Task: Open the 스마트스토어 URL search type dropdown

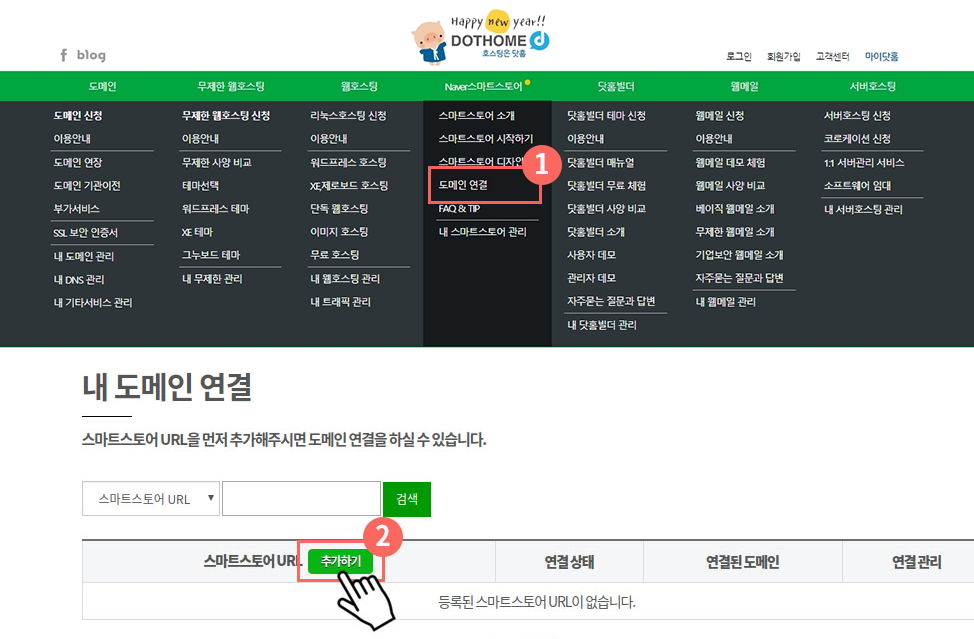Action: tap(151, 499)
